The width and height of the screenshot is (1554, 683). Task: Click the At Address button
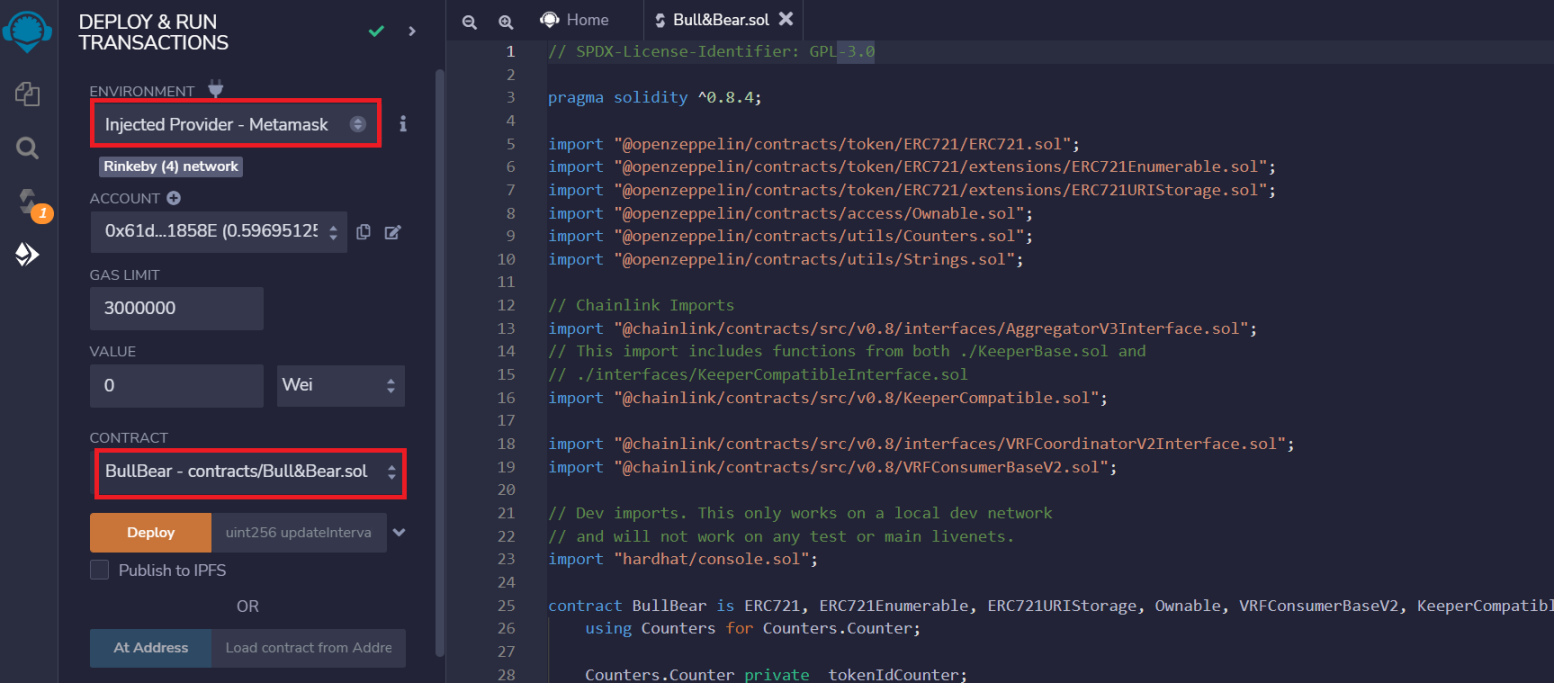coord(151,648)
